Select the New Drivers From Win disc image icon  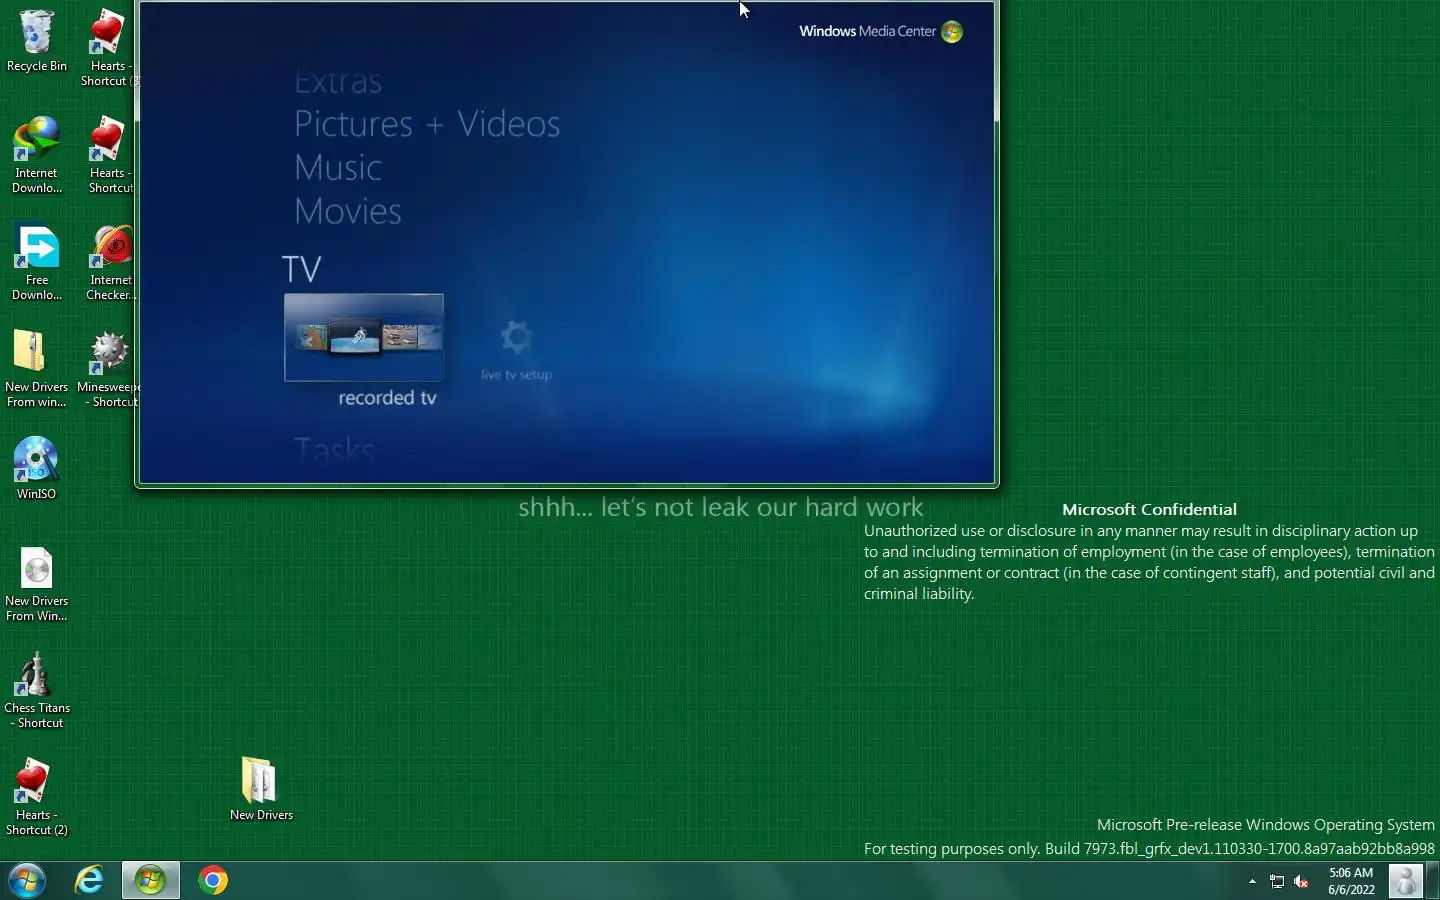pos(36,584)
